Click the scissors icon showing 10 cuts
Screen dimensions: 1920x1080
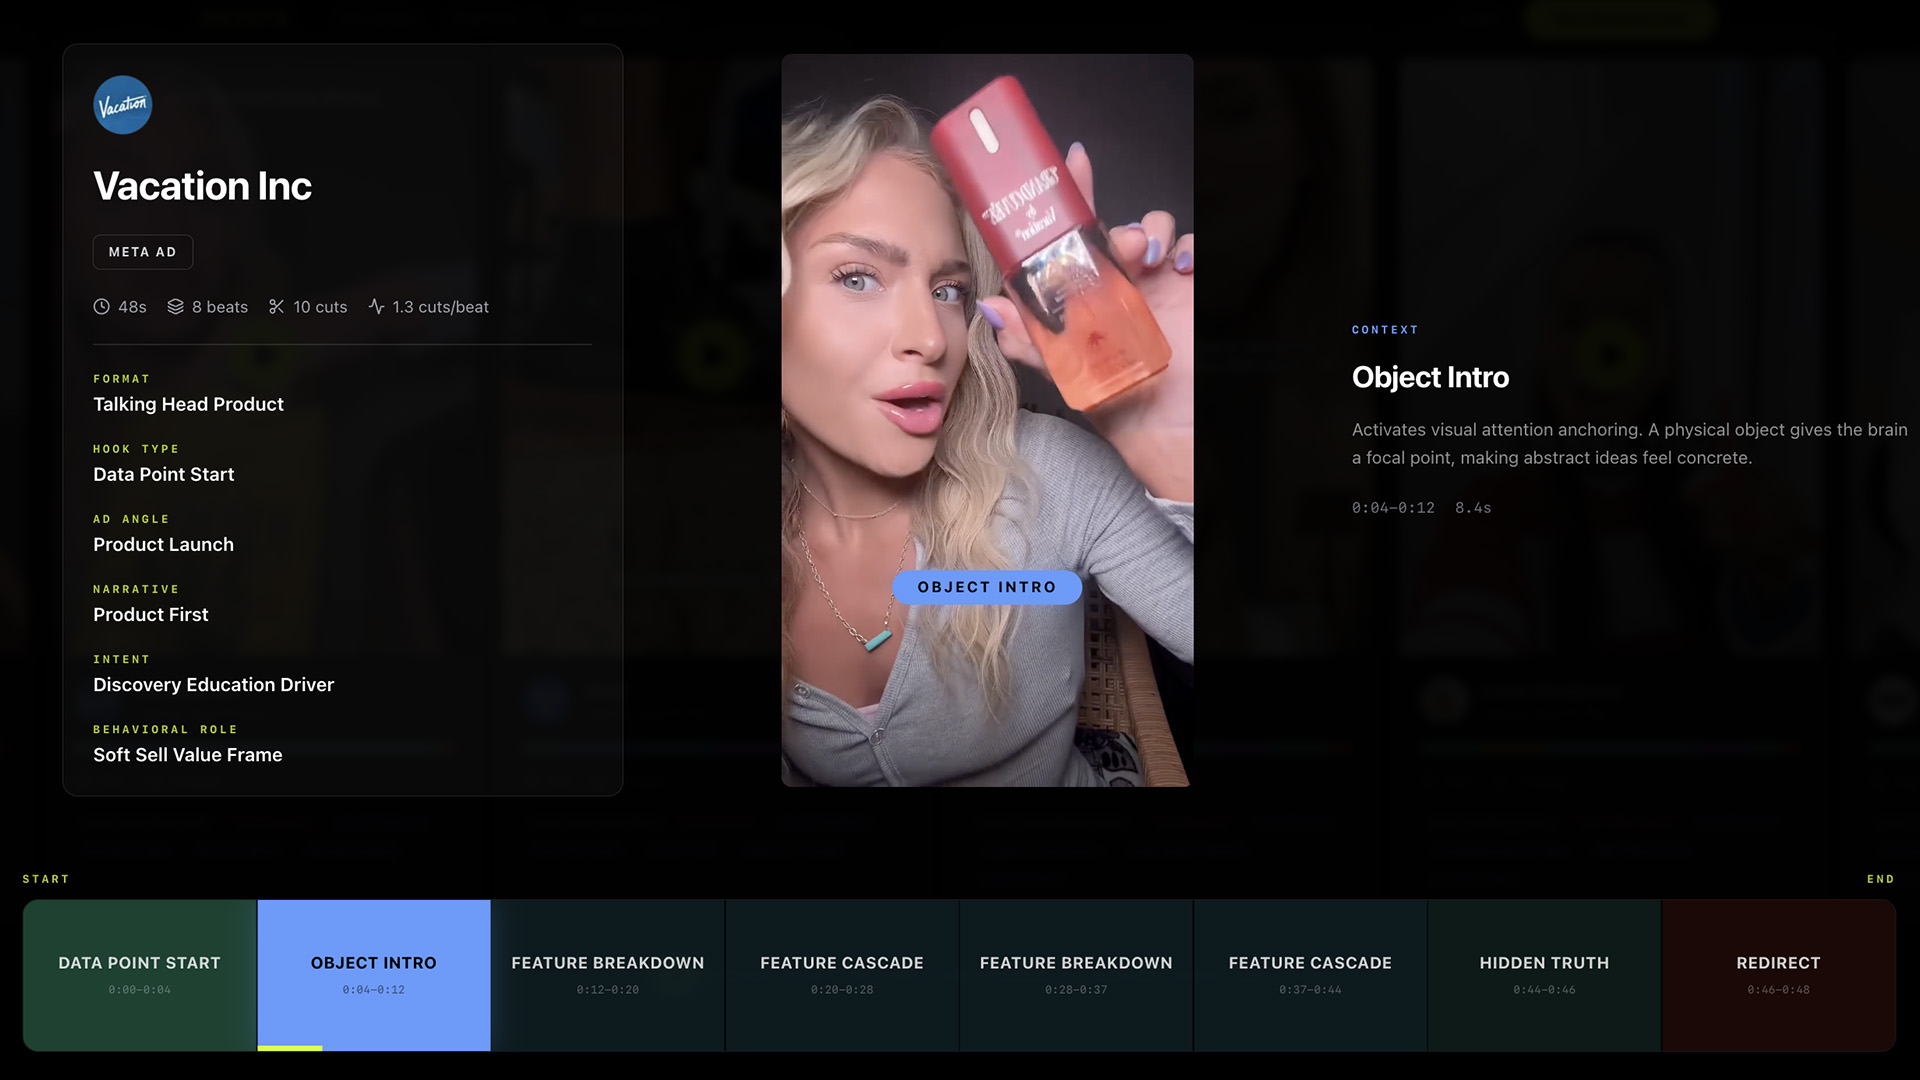tap(277, 307)
